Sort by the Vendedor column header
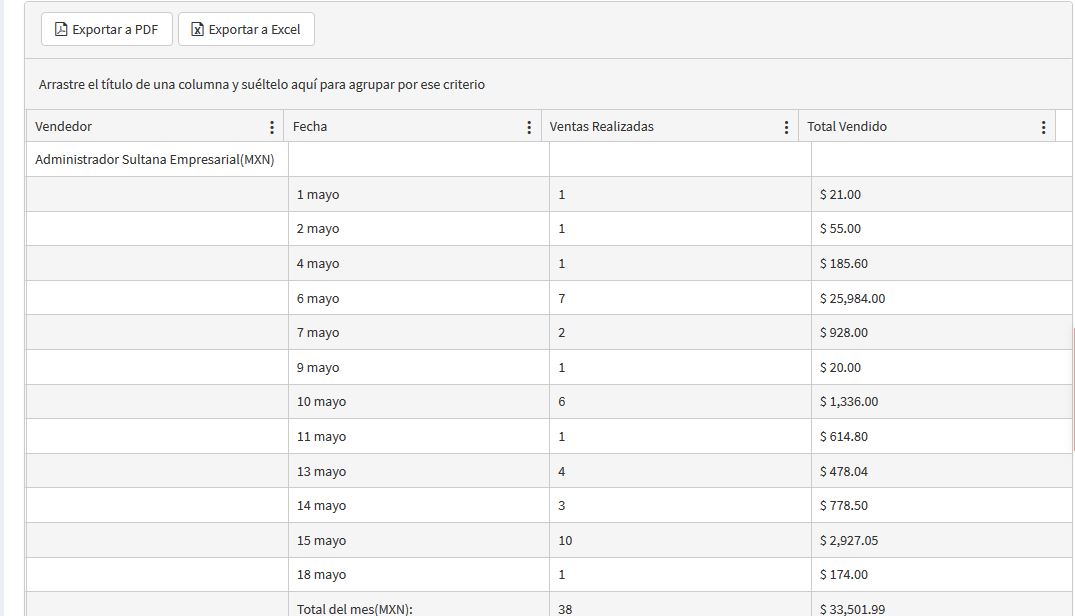The width and height of the screenshot is (1075, 616). click(x=64, y=127)
